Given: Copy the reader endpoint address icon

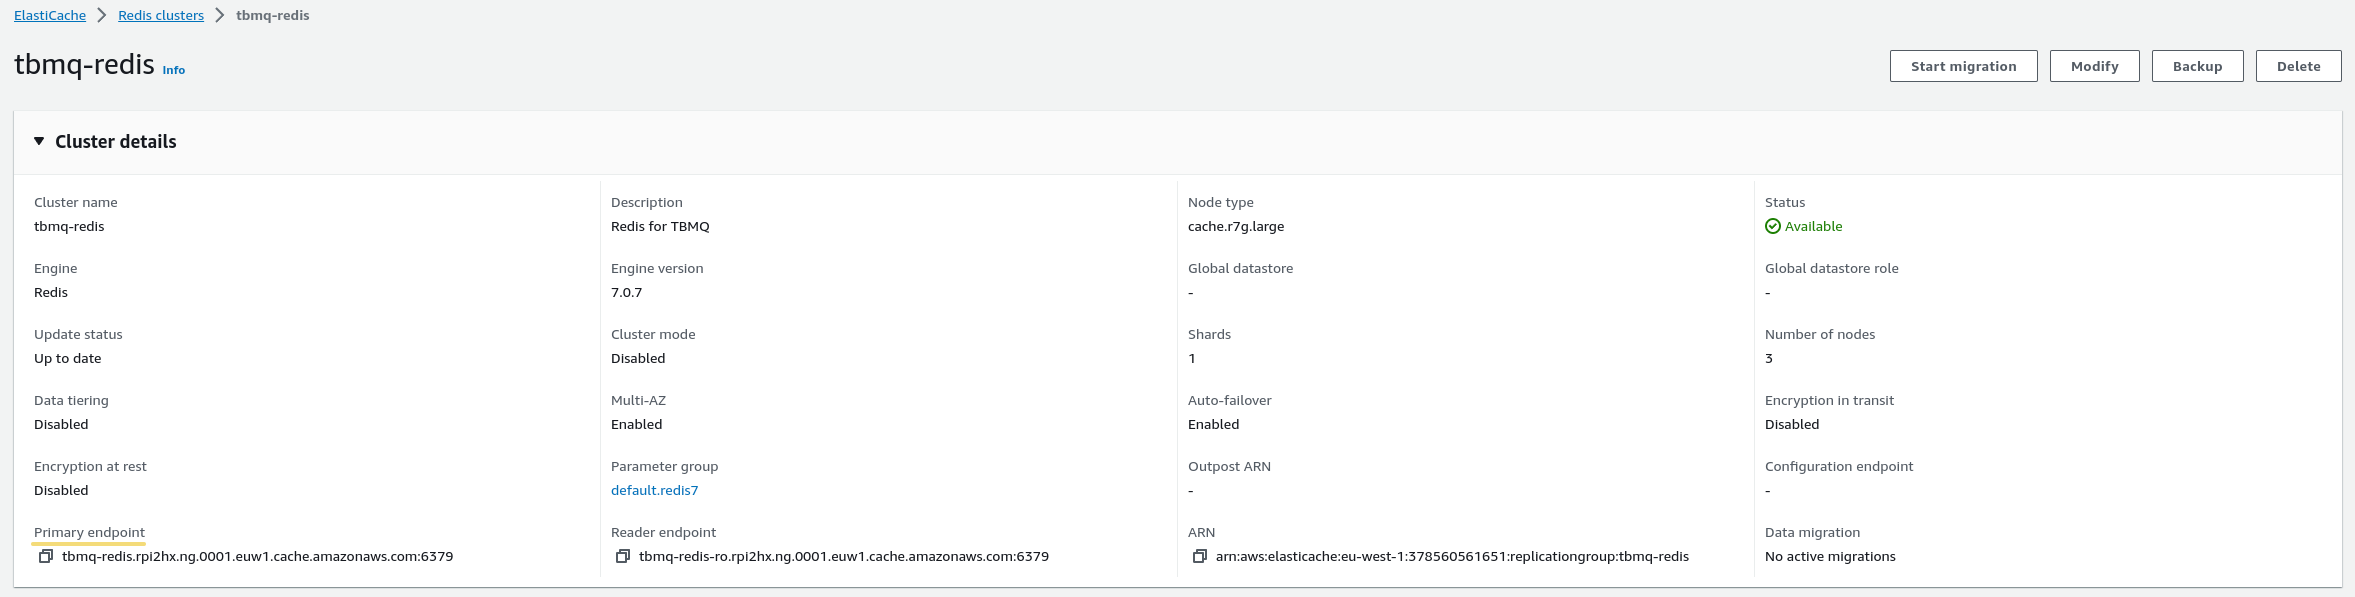Looking at the screenshot, I should (x=622, y=556).
